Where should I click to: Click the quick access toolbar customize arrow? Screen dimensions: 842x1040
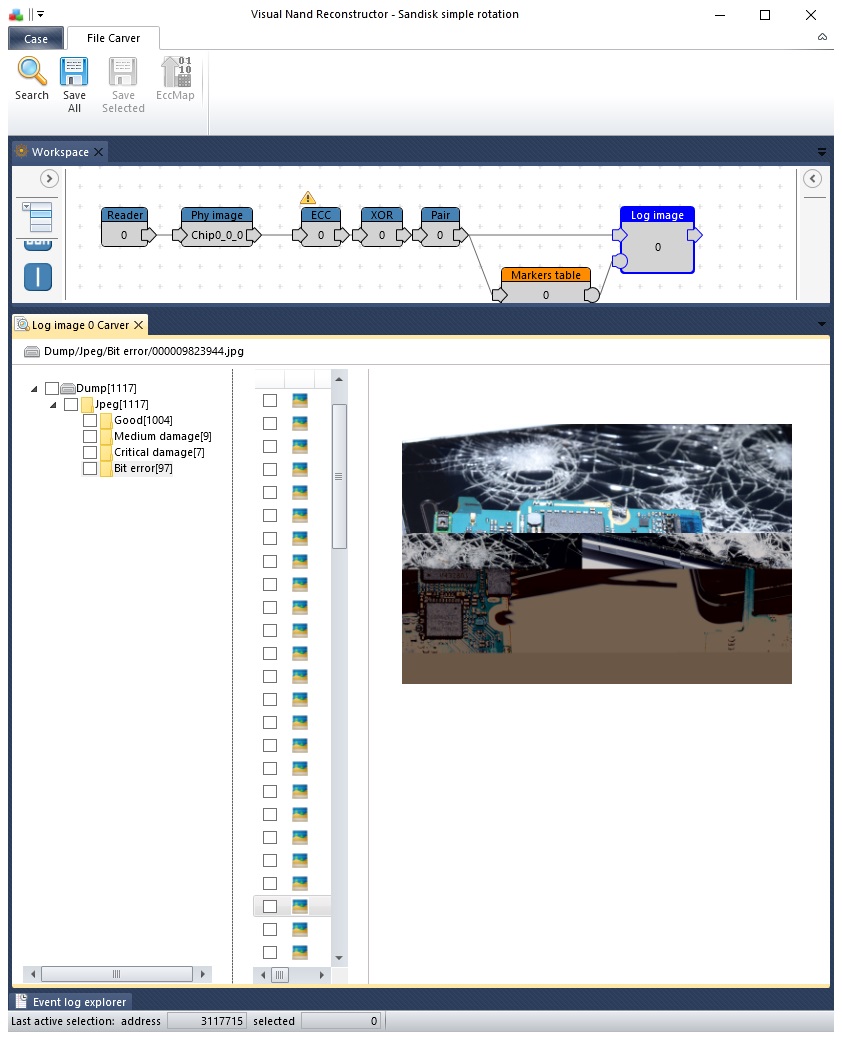(40, 14)
